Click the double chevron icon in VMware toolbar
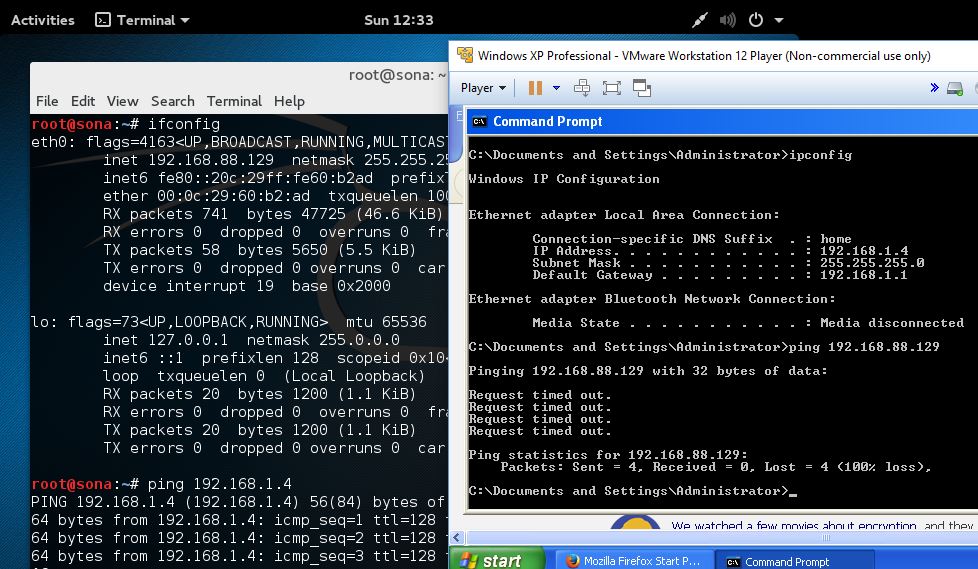Viewport: 978px width, 569px height. pyautogui.click(x=934, y=87)
